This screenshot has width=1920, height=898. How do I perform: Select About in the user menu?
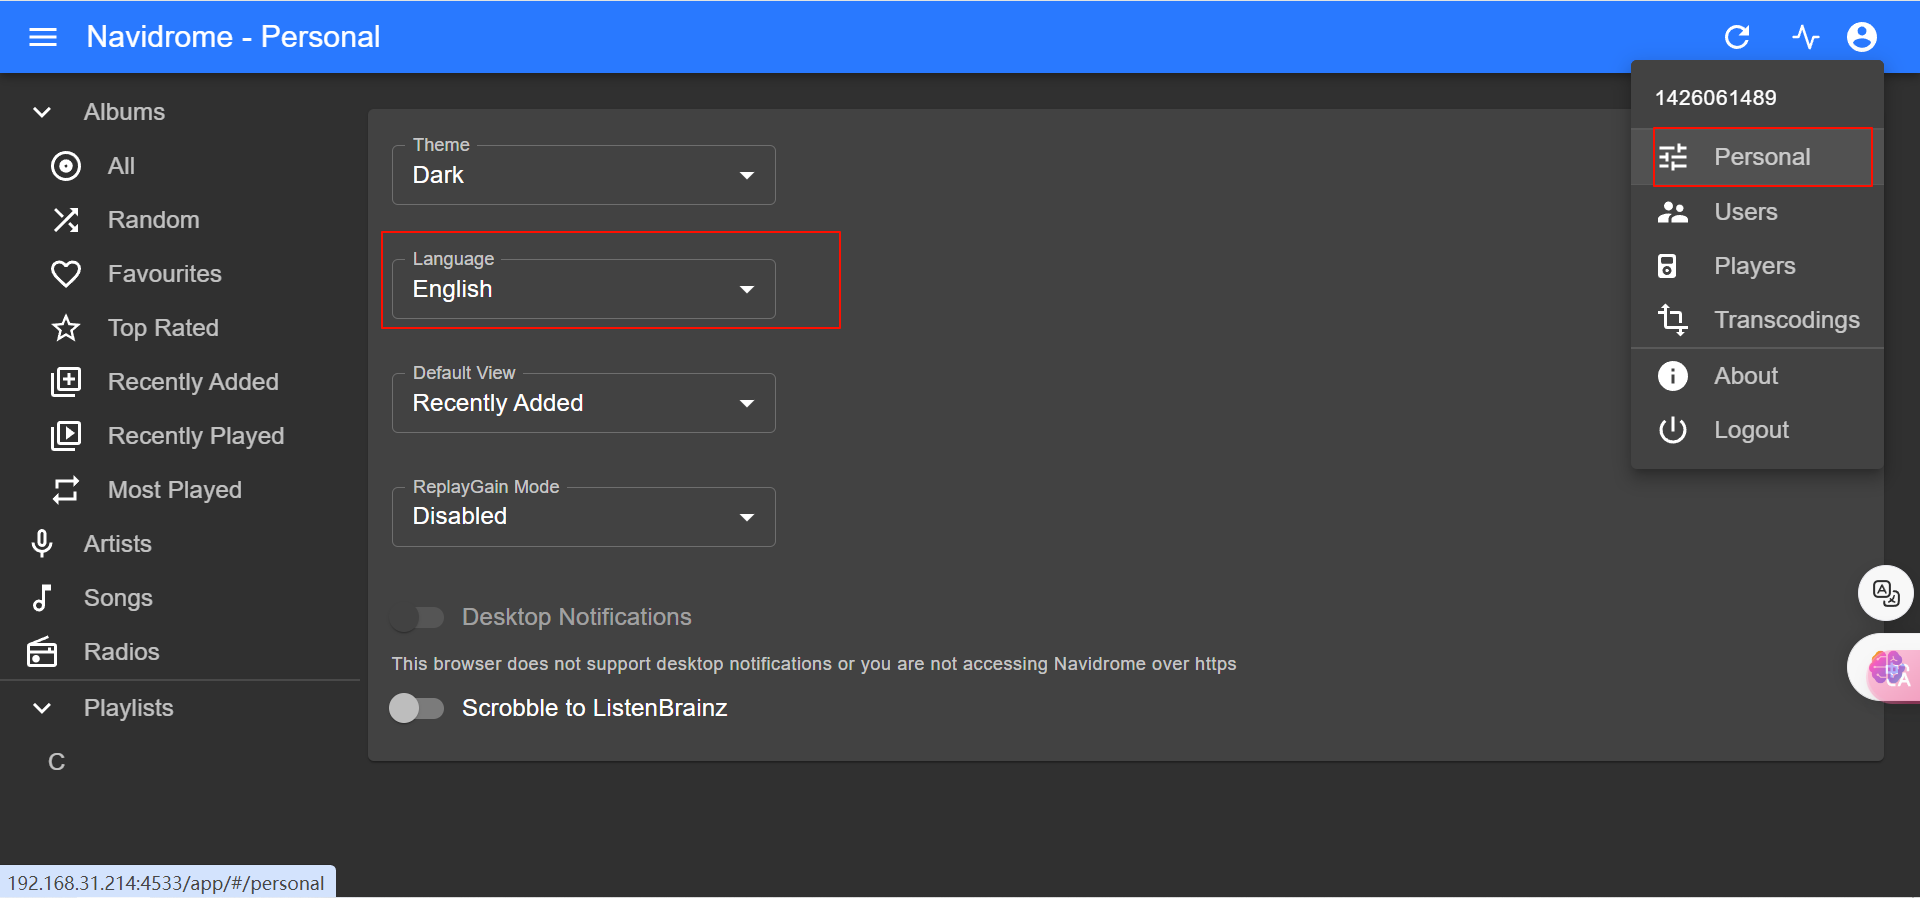(x=1757, y=376)
